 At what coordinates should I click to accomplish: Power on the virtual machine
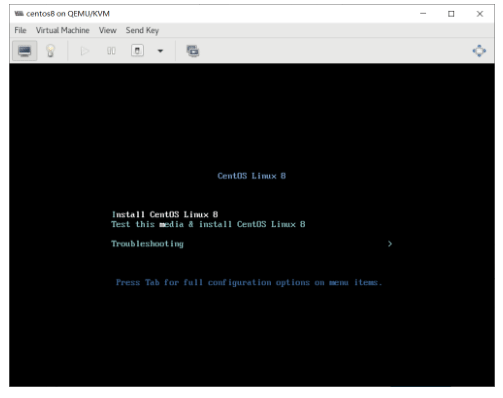85,51
